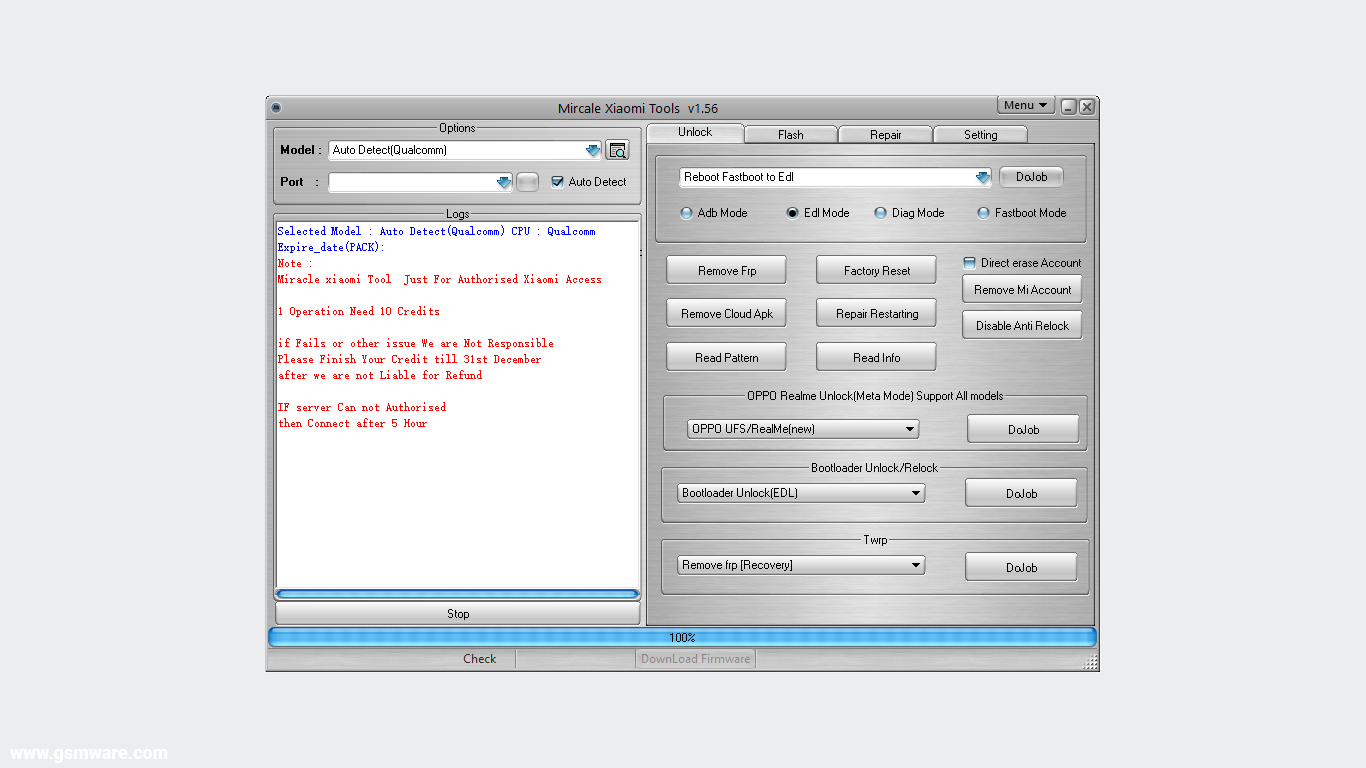
Task: Click the 'Expire_date(PACK):' log line
Action: 331,247
